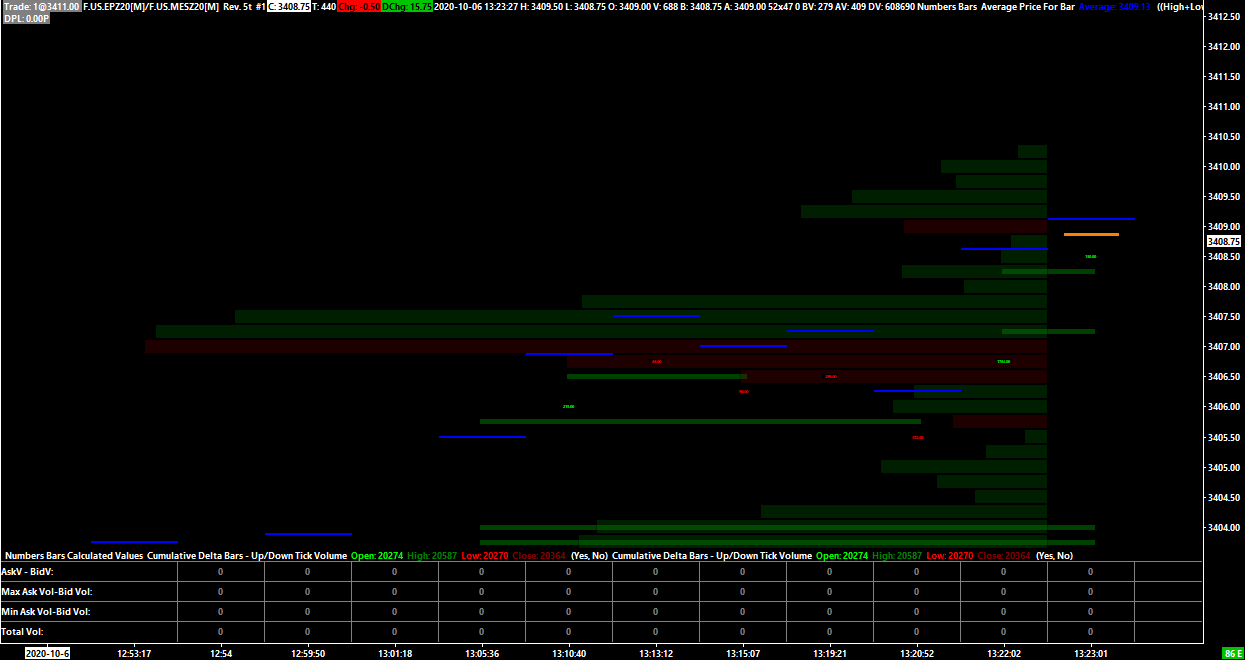Click the Total Vol: row label
1245x660 pixels.
[23, 632]
